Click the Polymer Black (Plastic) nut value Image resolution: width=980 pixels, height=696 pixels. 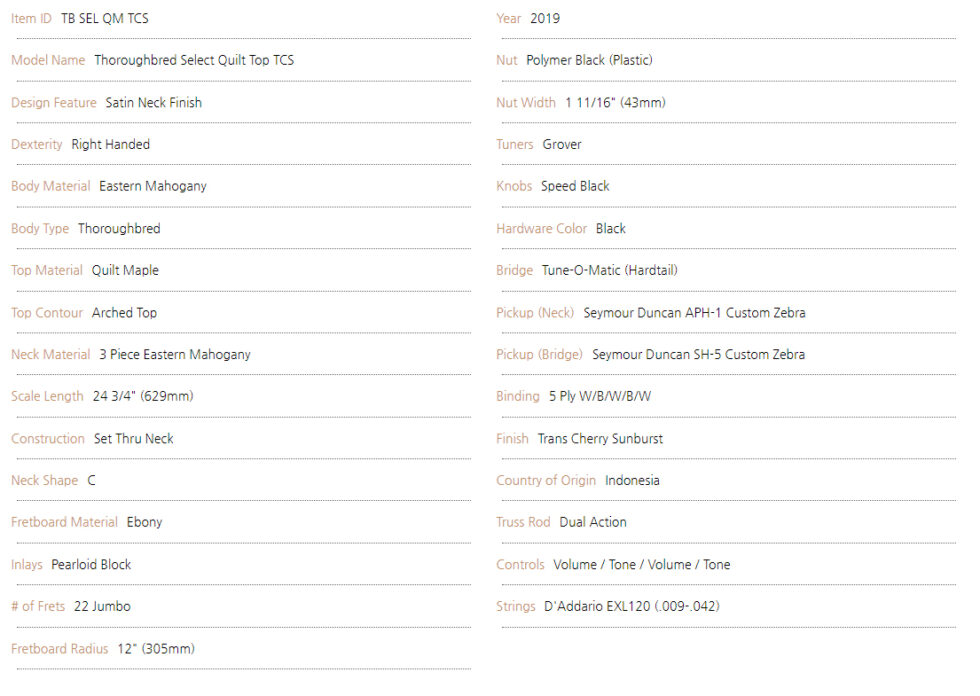point(589,60)
